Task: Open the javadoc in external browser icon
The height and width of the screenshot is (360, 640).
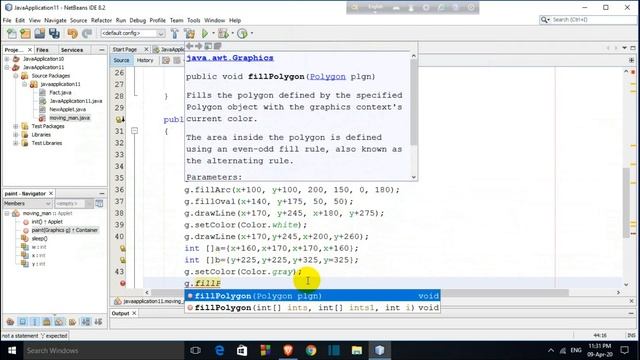Action: [x=208, y=46]
